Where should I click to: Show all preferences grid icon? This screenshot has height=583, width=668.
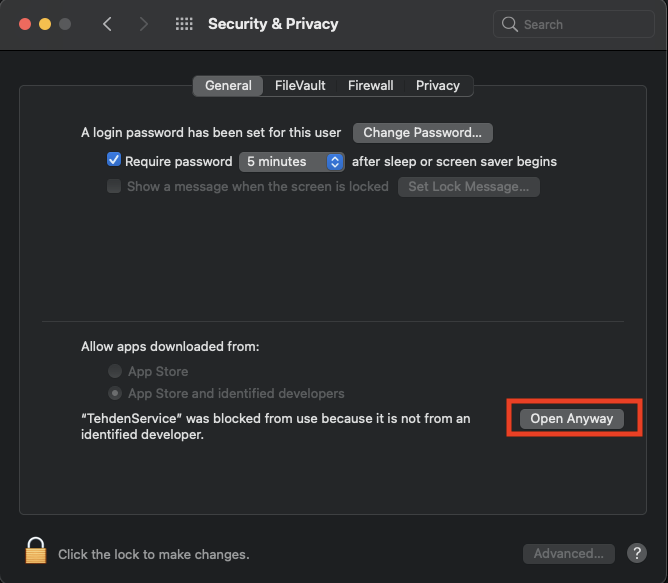[184, 24]
